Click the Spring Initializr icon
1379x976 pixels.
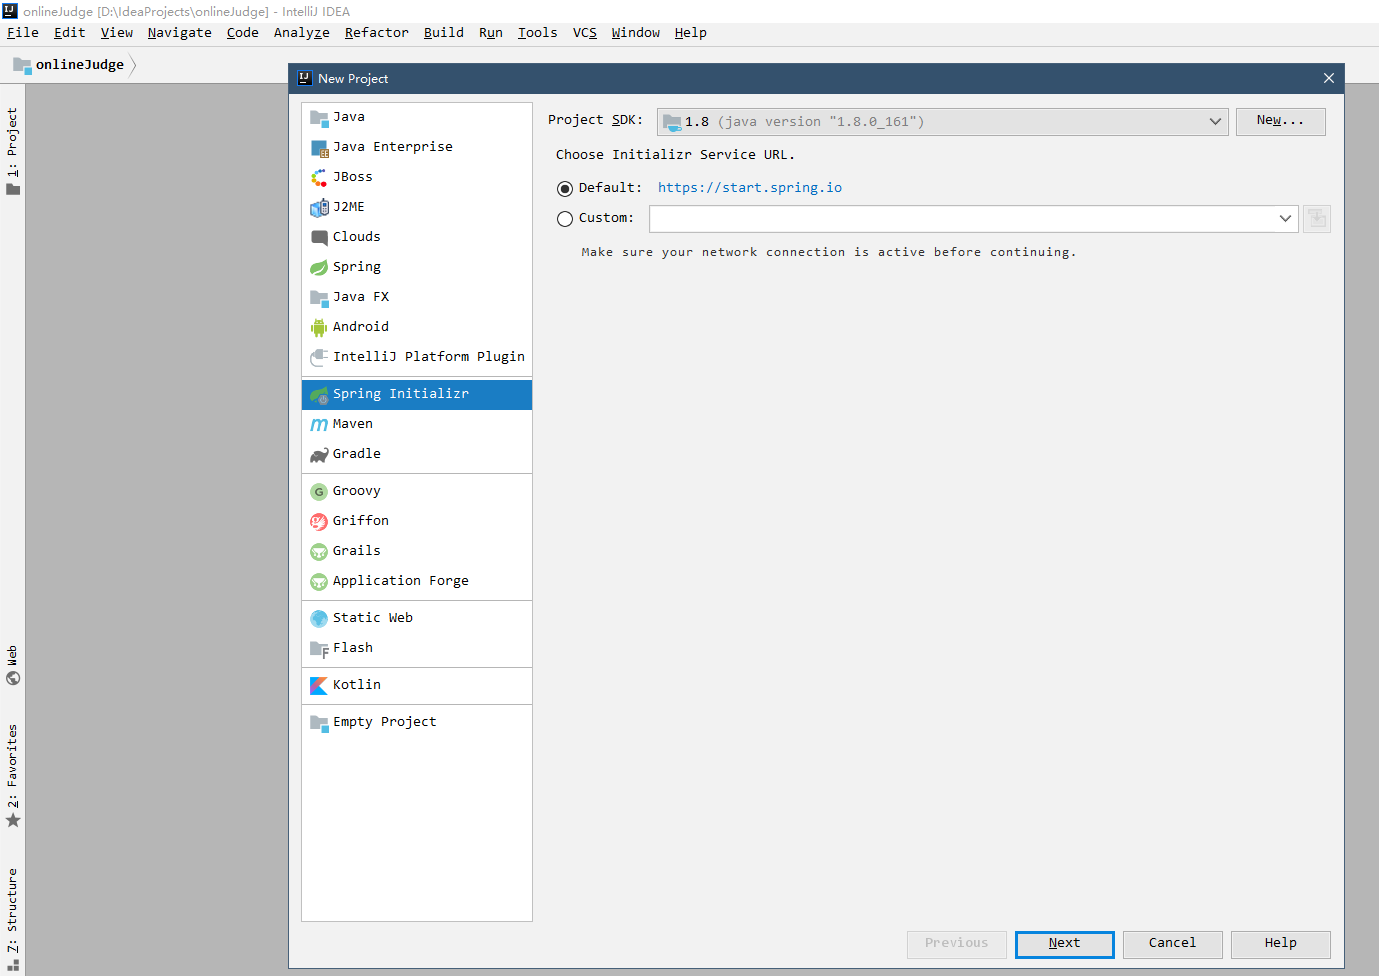319,395
